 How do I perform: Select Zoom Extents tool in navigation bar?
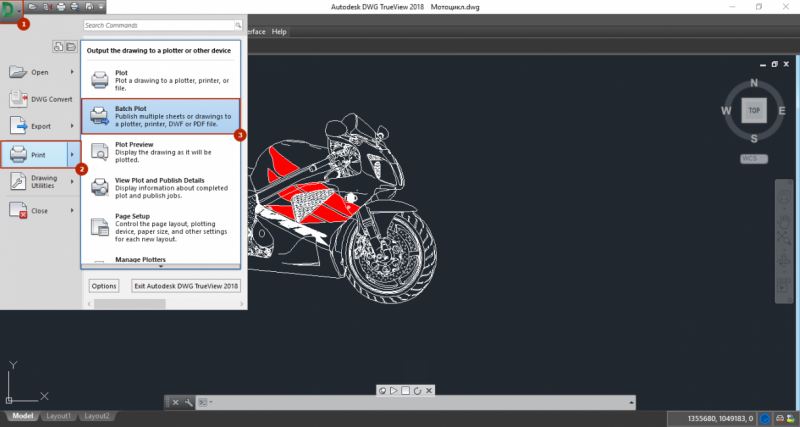click(783, 238)
